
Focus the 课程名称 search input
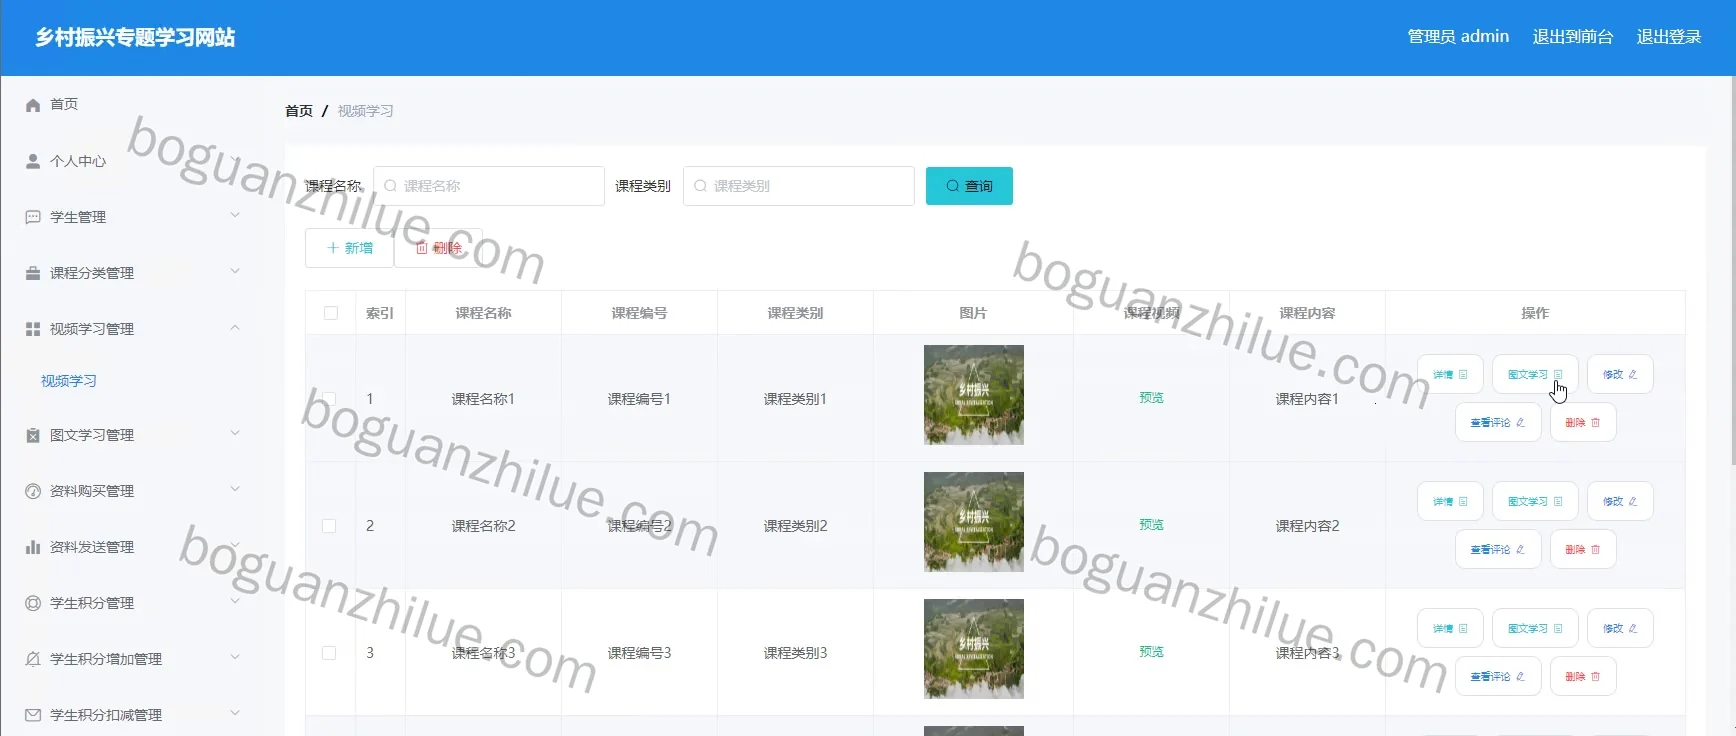(489, 186)
